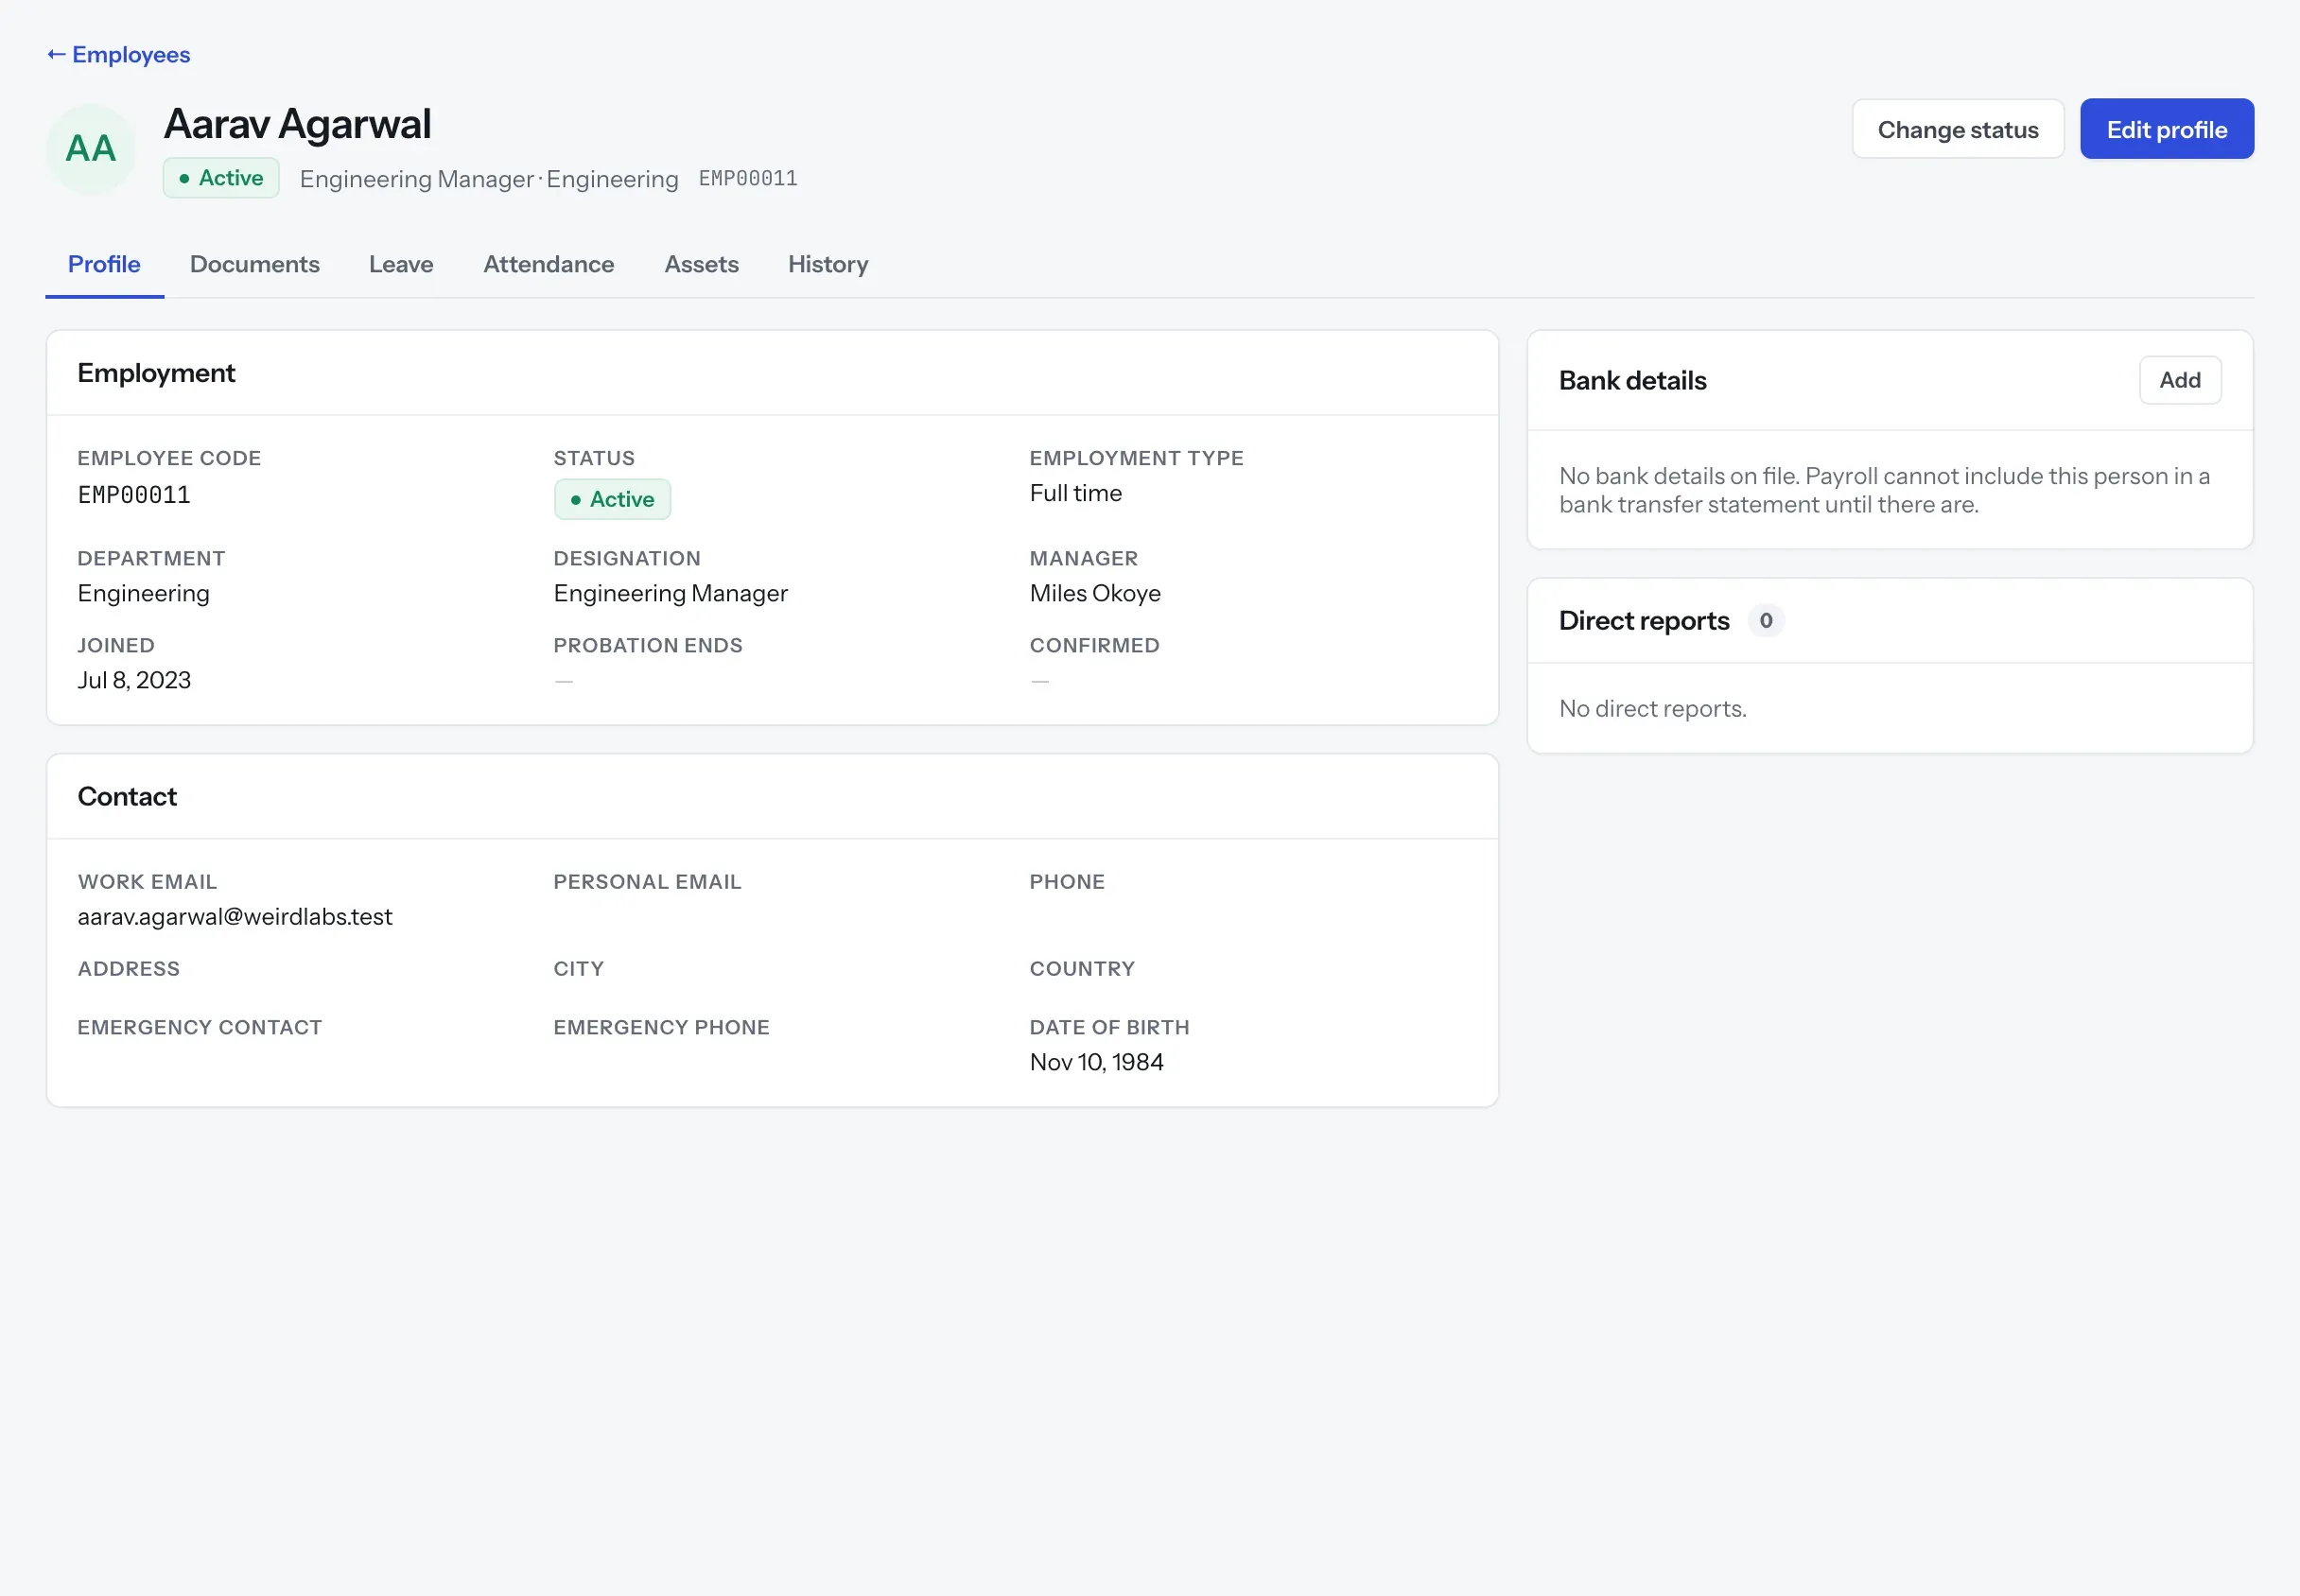Image resolution: width=2300 pixels, height=1596 pixels.
Task: Open the Leave tab
Action: [401, 264]
